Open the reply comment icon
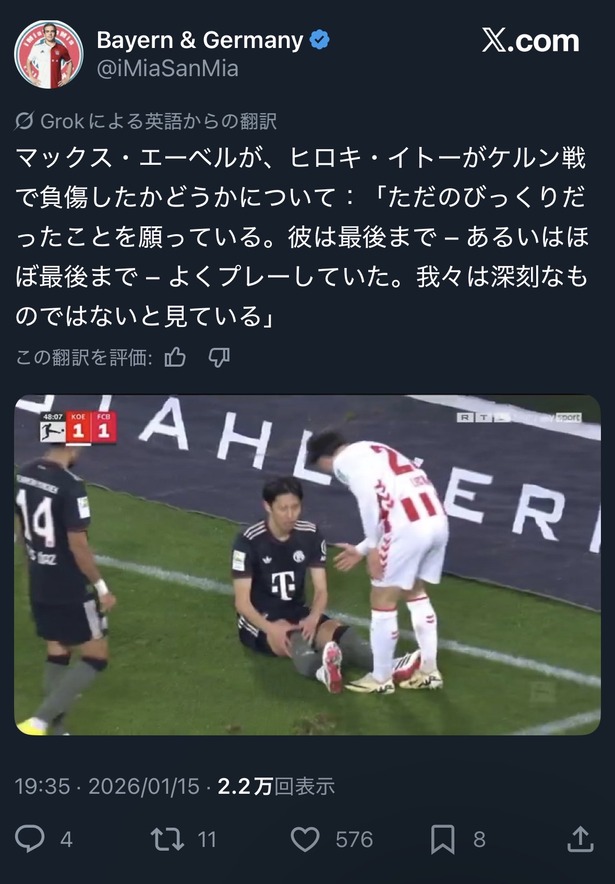615x884 pixels. [29, 838]
